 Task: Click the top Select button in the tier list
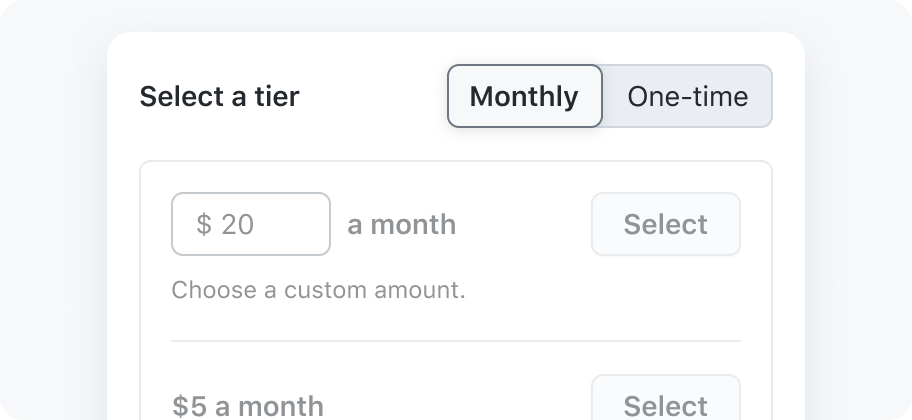point(665,224)
